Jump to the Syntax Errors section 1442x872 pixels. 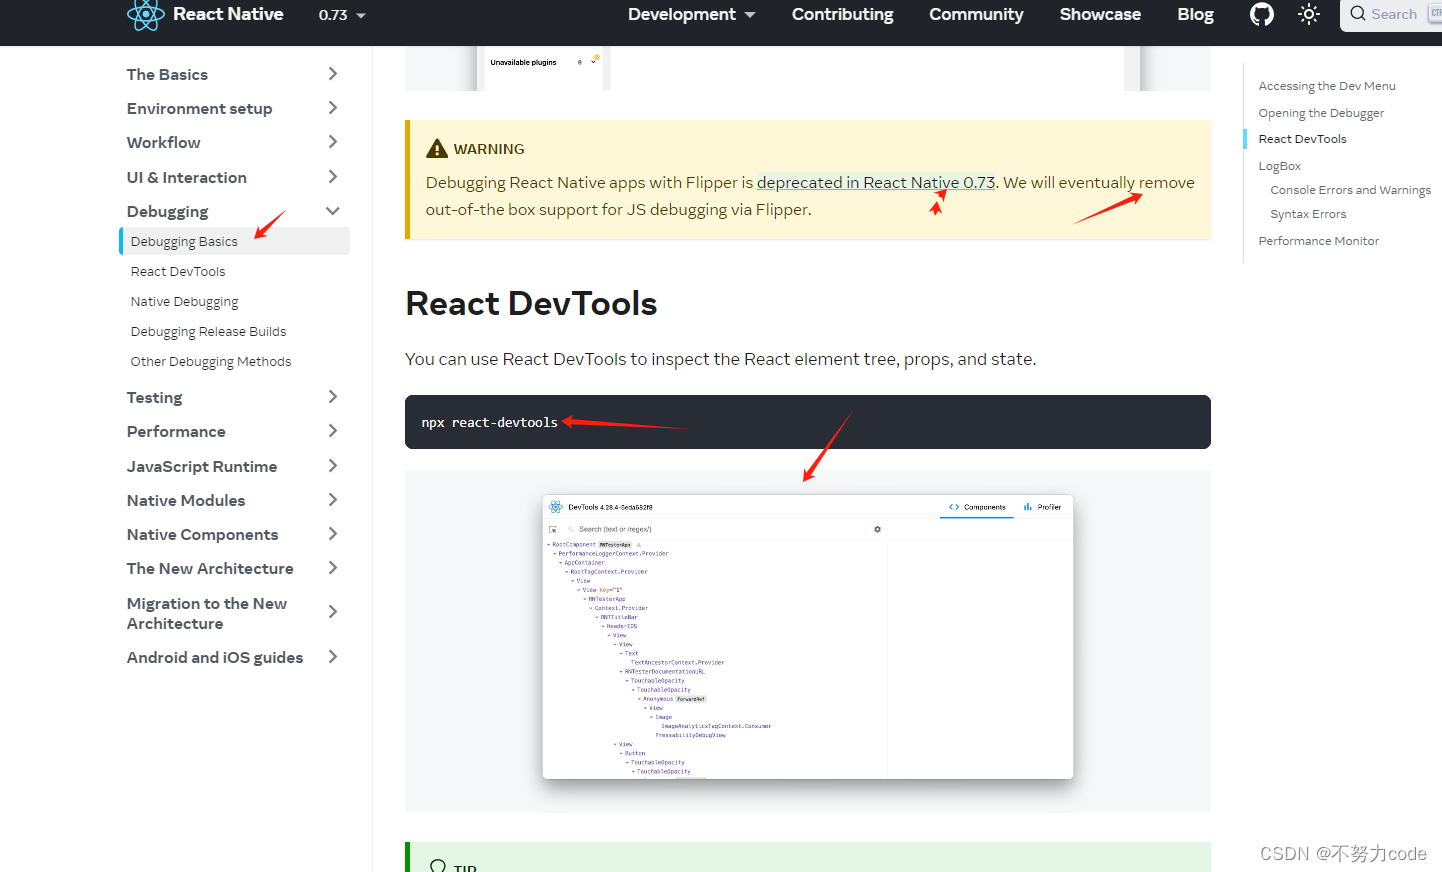[1308, 214]
